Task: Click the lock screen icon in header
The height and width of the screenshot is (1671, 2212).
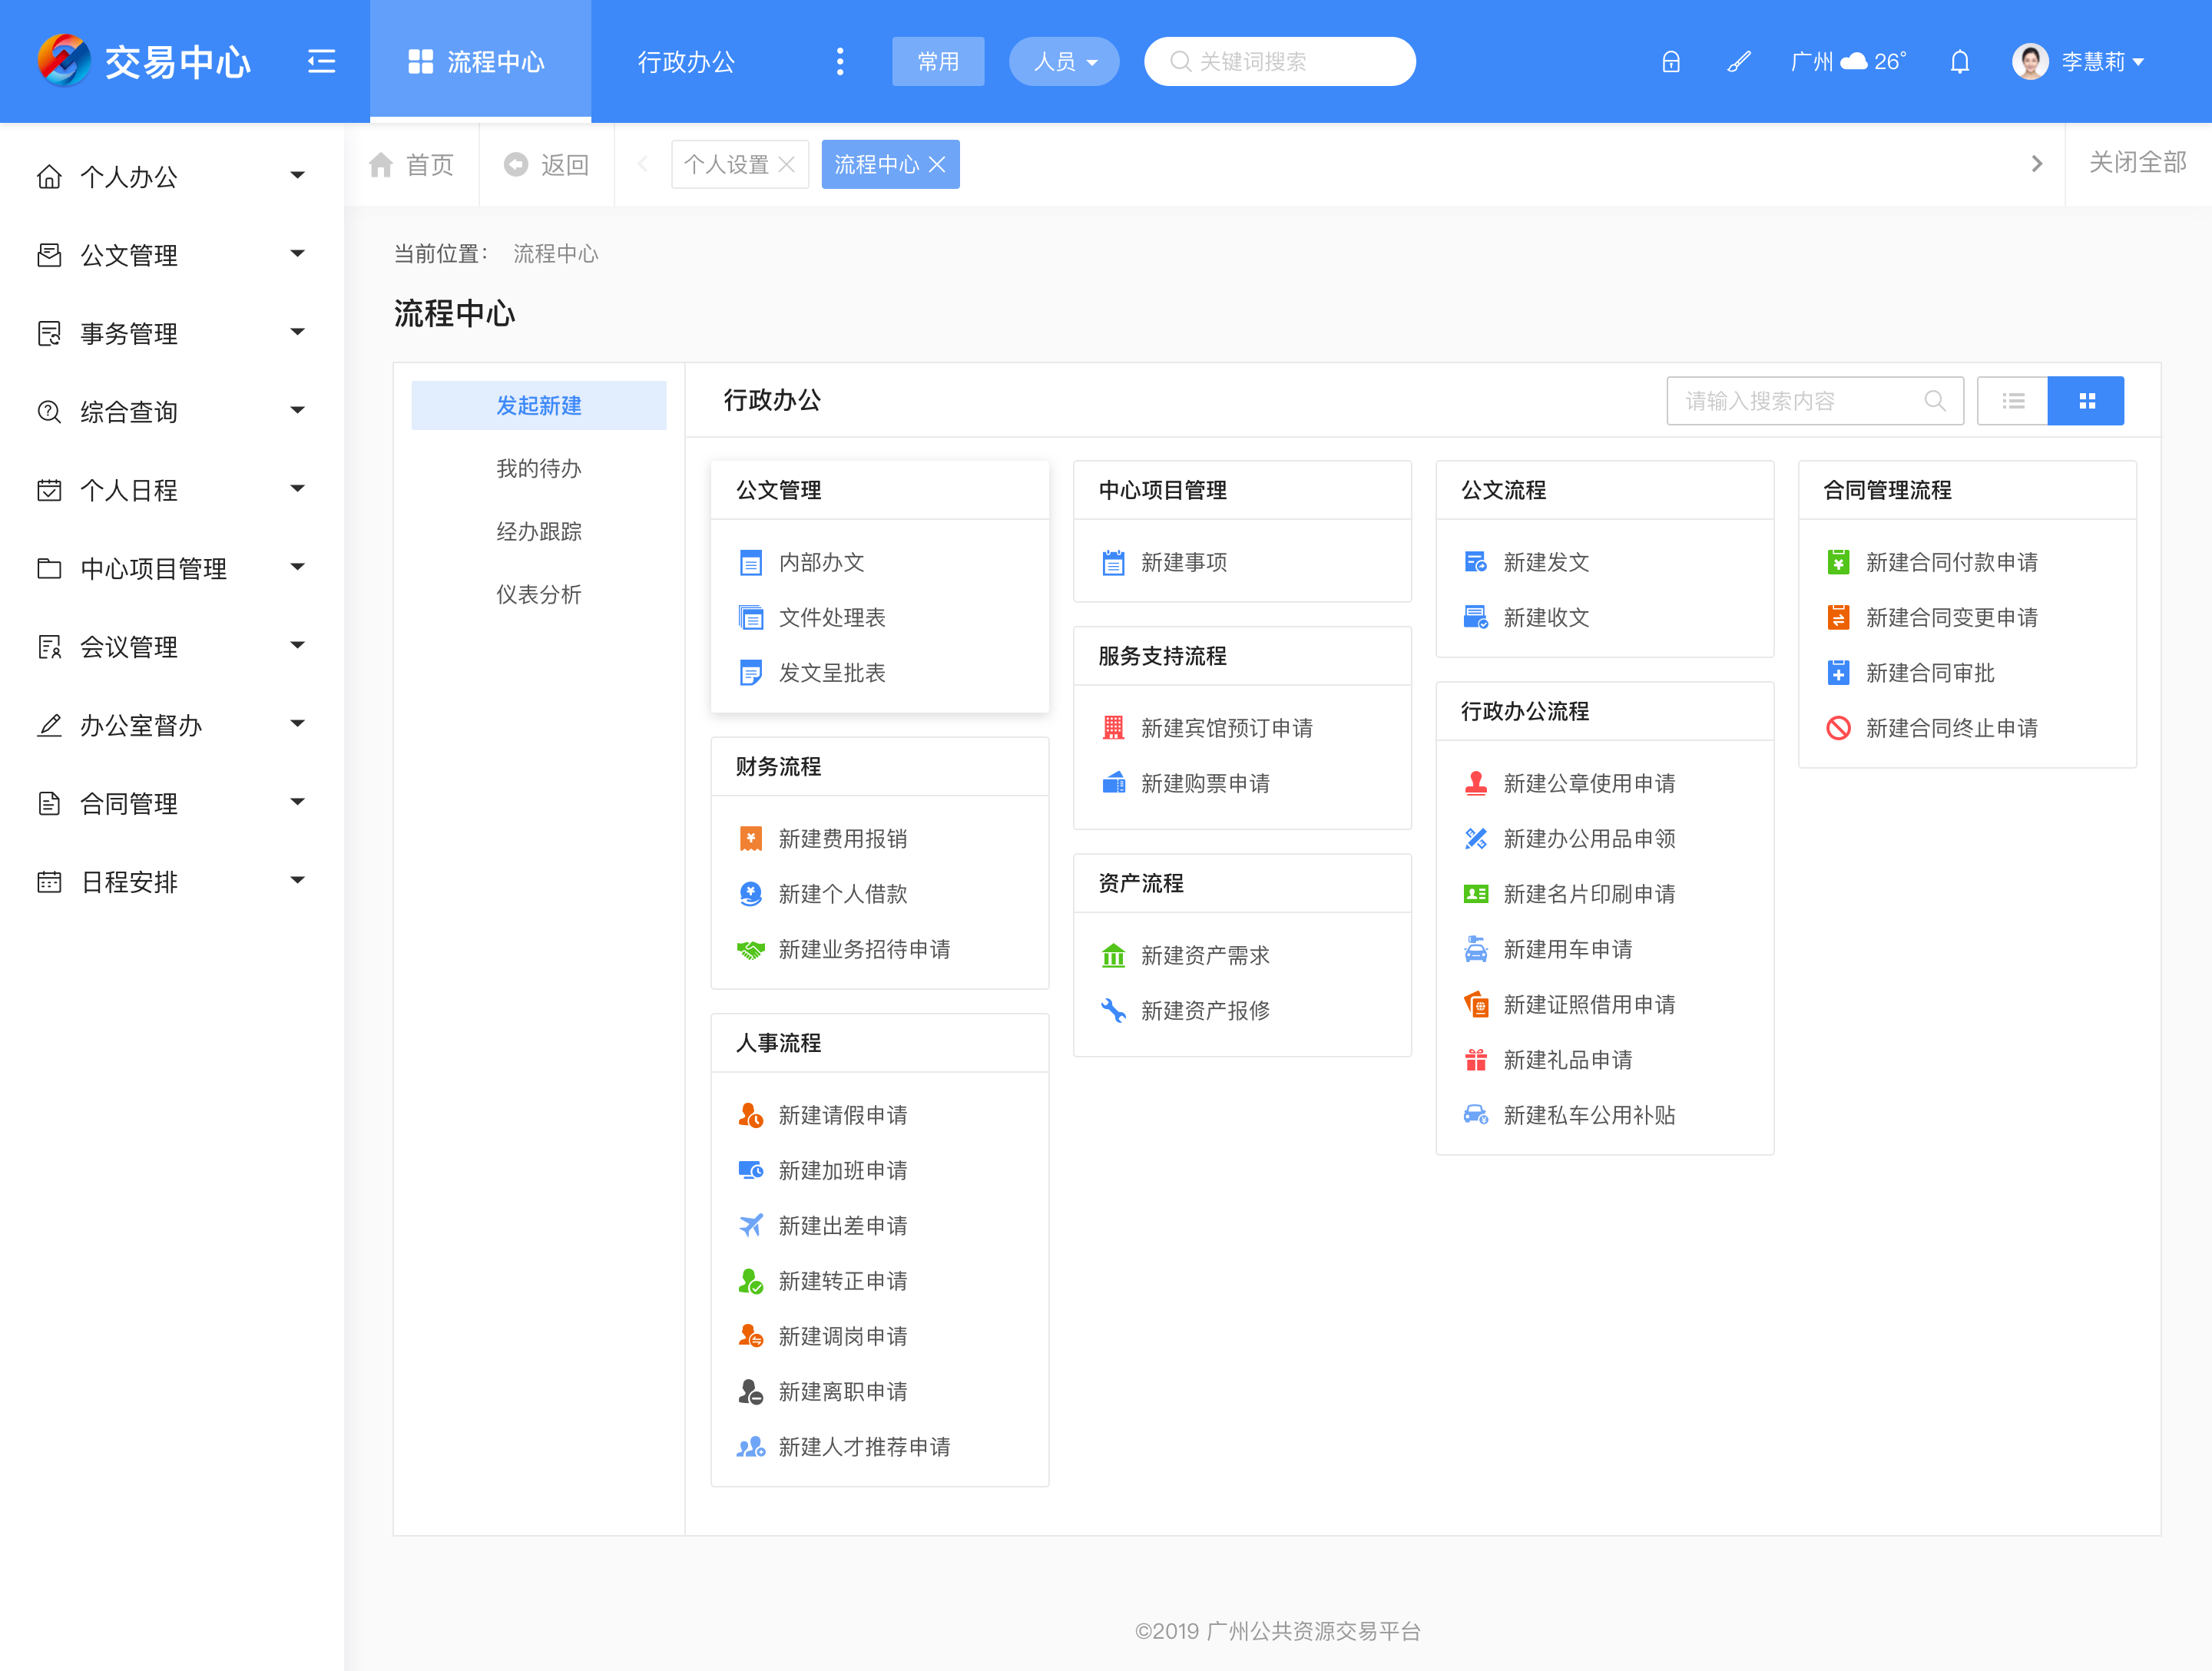Action: (1670, 62)
